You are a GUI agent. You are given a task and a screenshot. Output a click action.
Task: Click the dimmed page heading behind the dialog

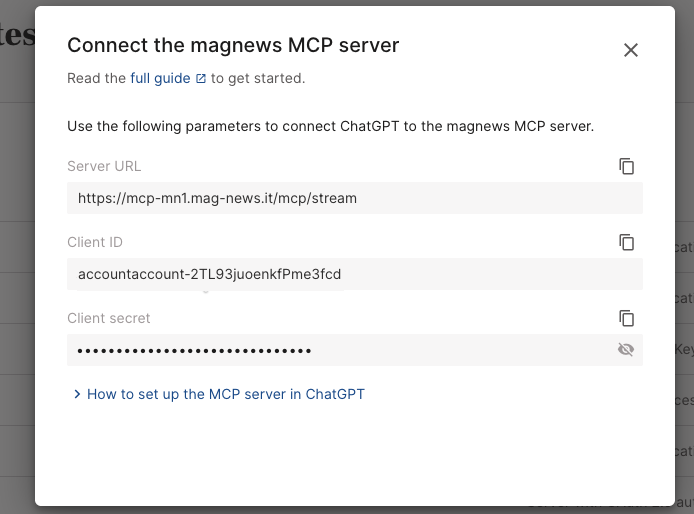tap(17, 38)
